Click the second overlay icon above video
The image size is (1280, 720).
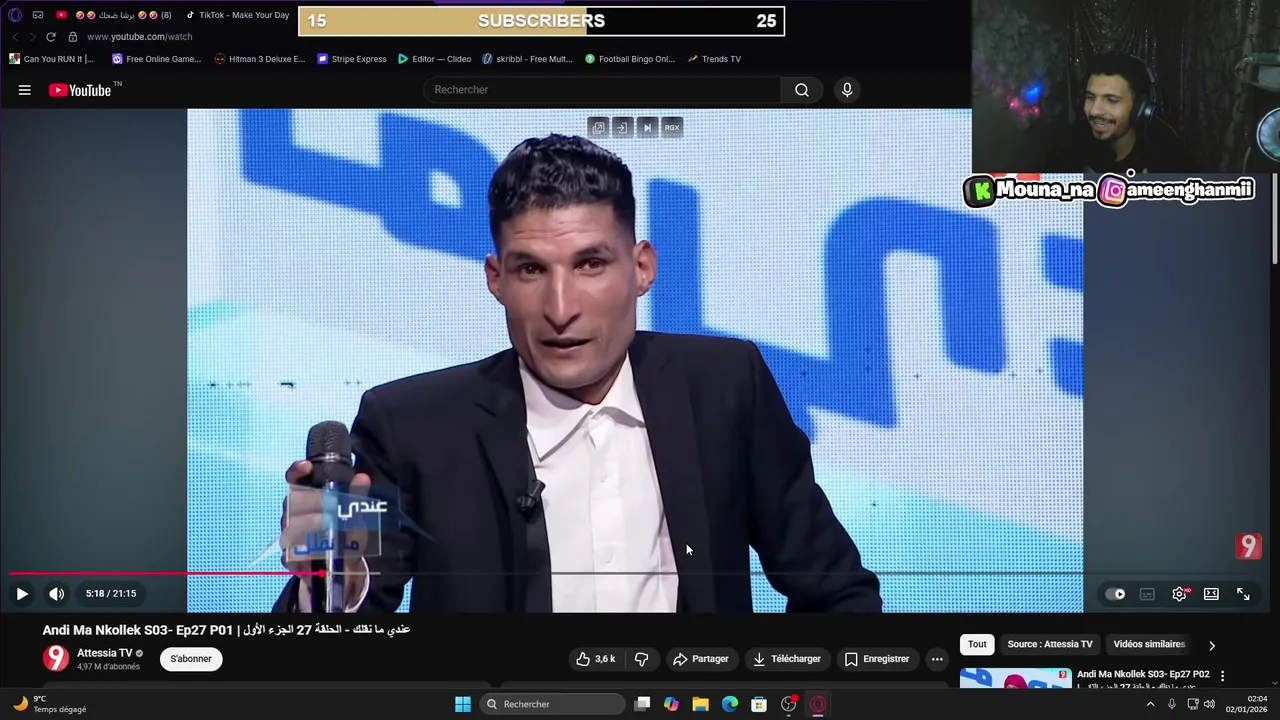pos(622,128)
